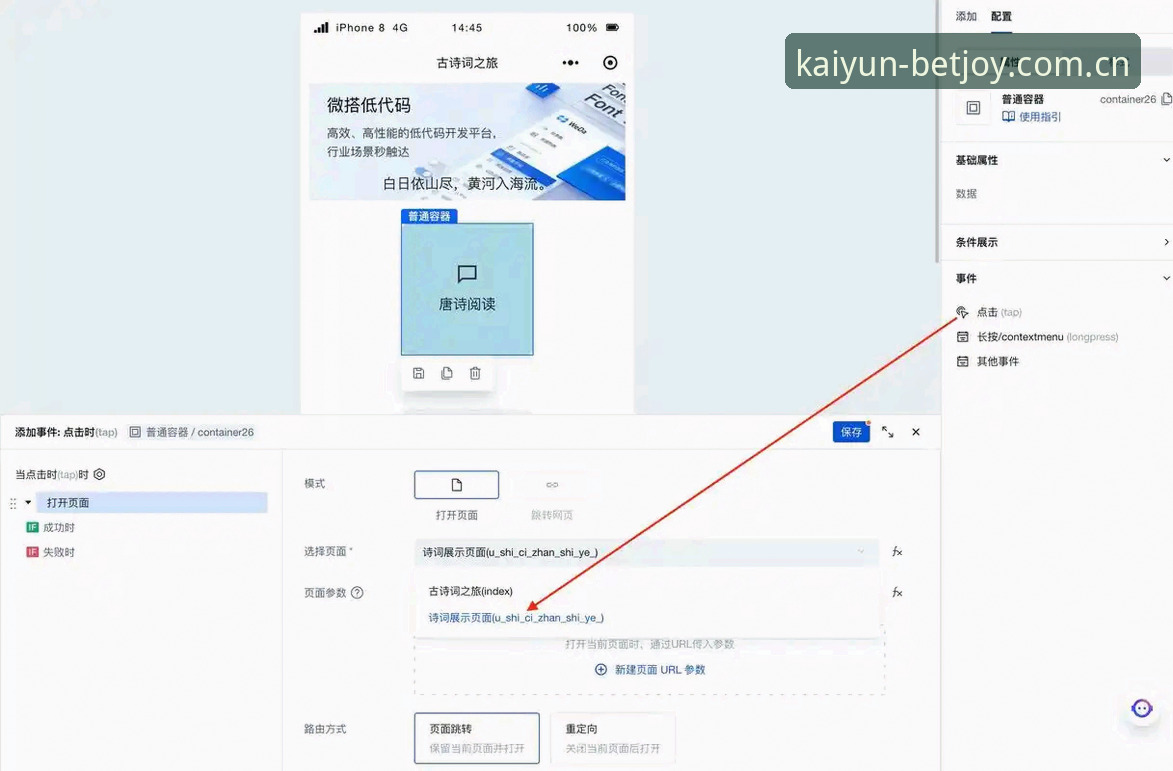Choose the 重定向 routing option
The height and width of the screenshot is (771, 1173).
pos(613,738)
